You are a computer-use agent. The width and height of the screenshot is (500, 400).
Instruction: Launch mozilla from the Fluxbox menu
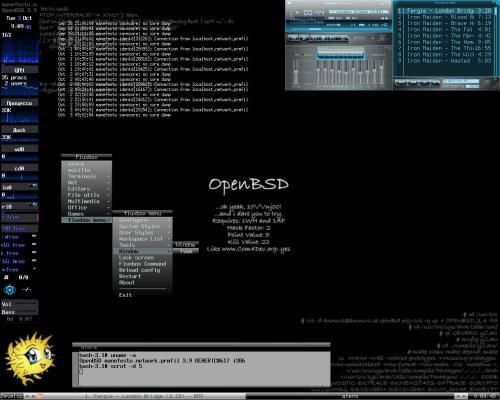86,170
